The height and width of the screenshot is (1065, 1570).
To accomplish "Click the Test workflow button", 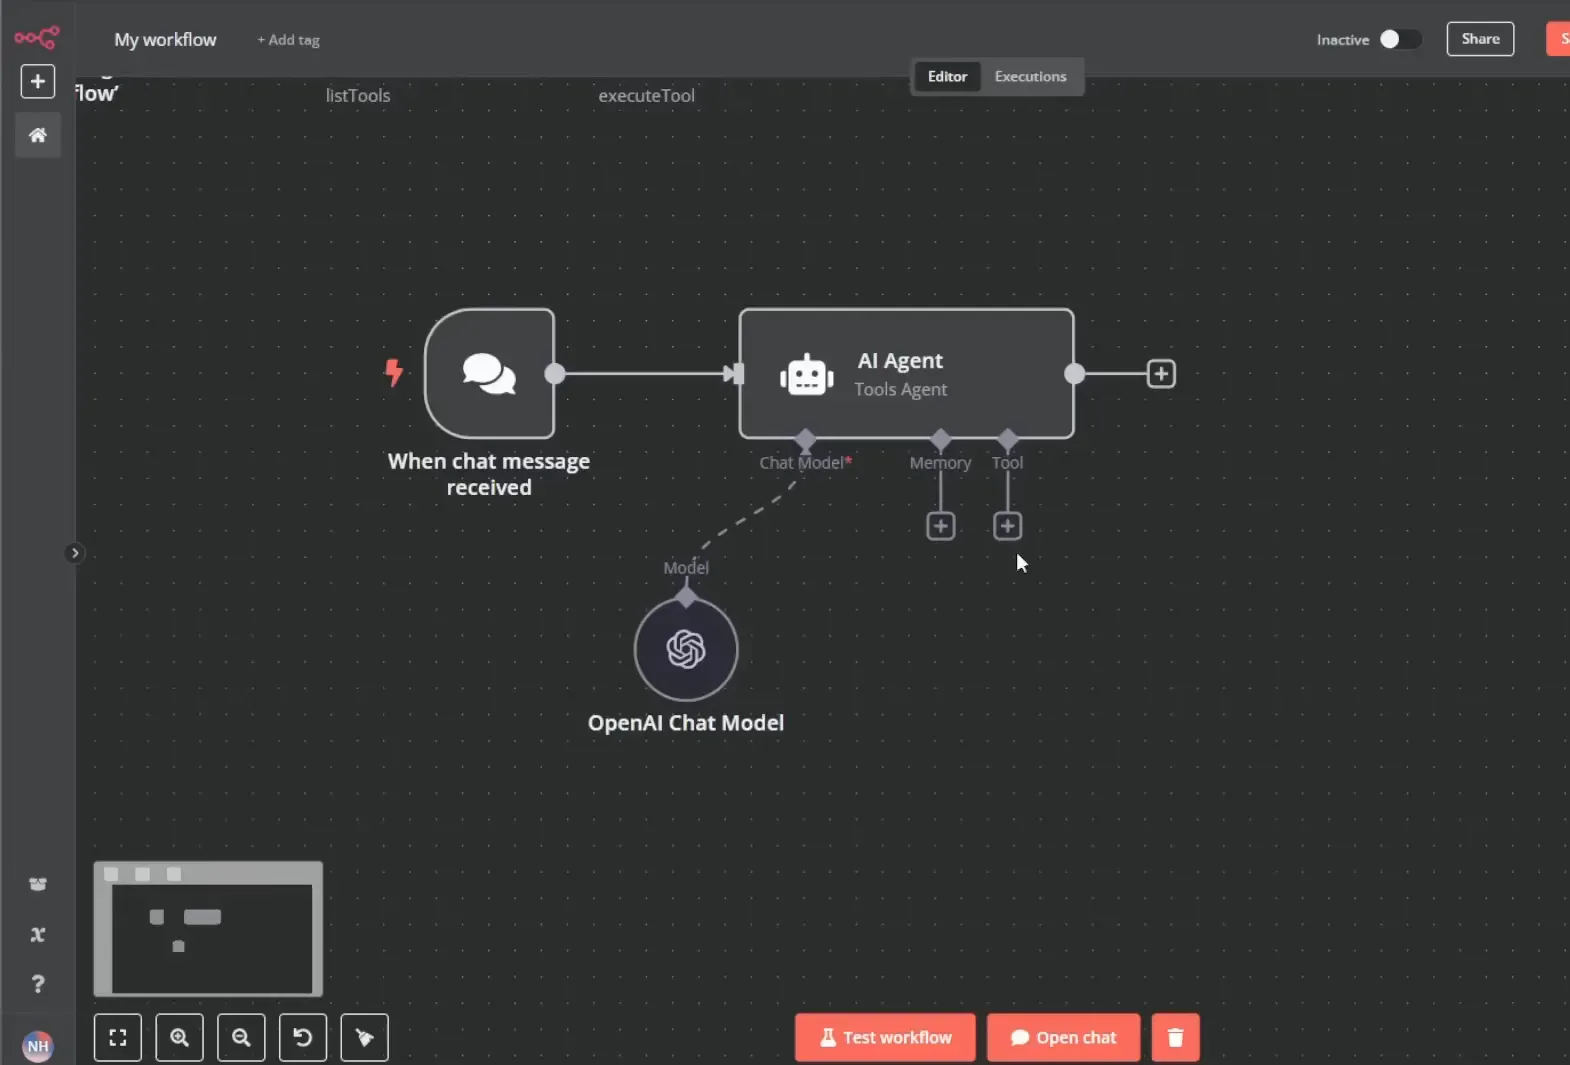I will coord(885,1037).
